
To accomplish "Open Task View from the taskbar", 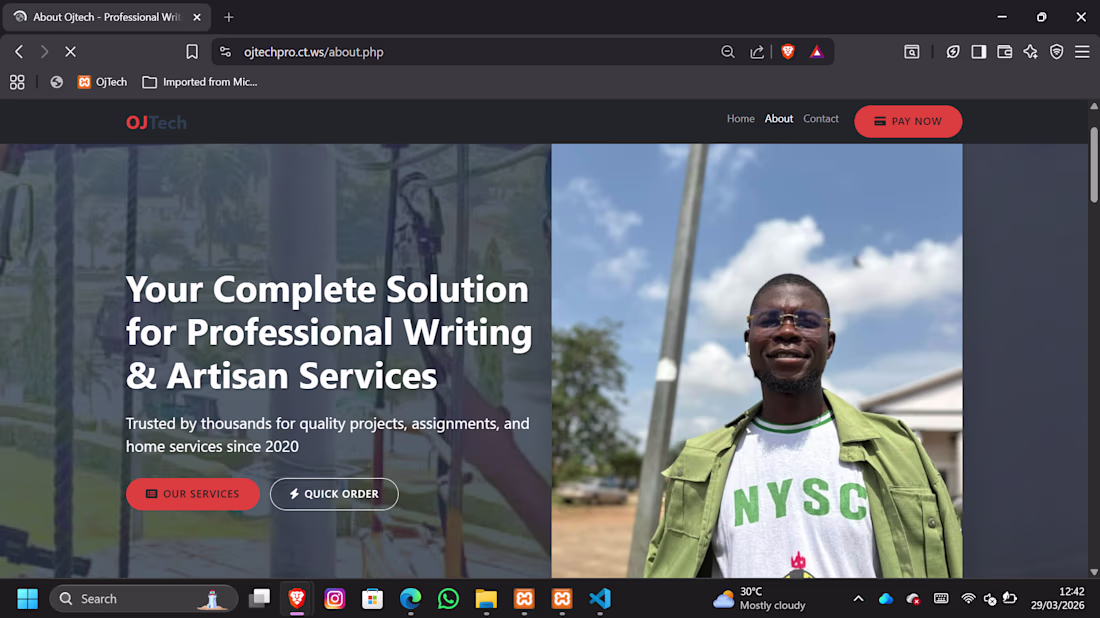I will point(260,598).
